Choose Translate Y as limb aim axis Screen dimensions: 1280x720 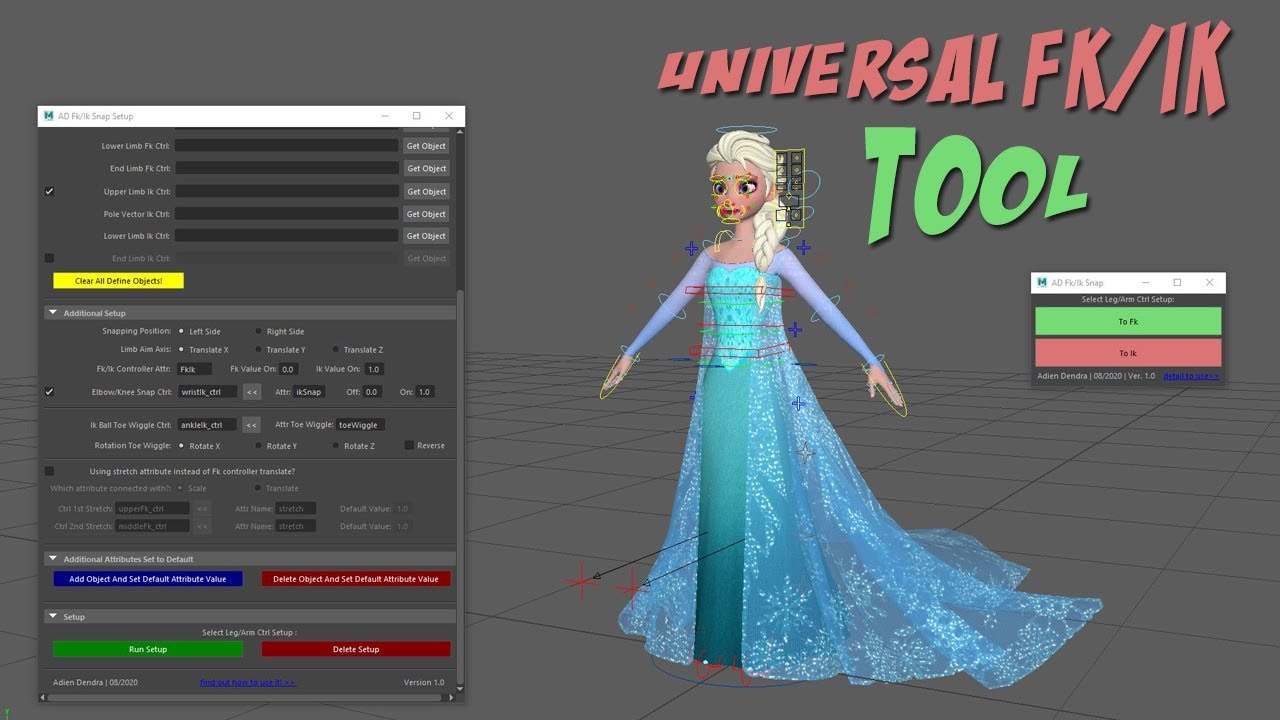tap(258, 350)
